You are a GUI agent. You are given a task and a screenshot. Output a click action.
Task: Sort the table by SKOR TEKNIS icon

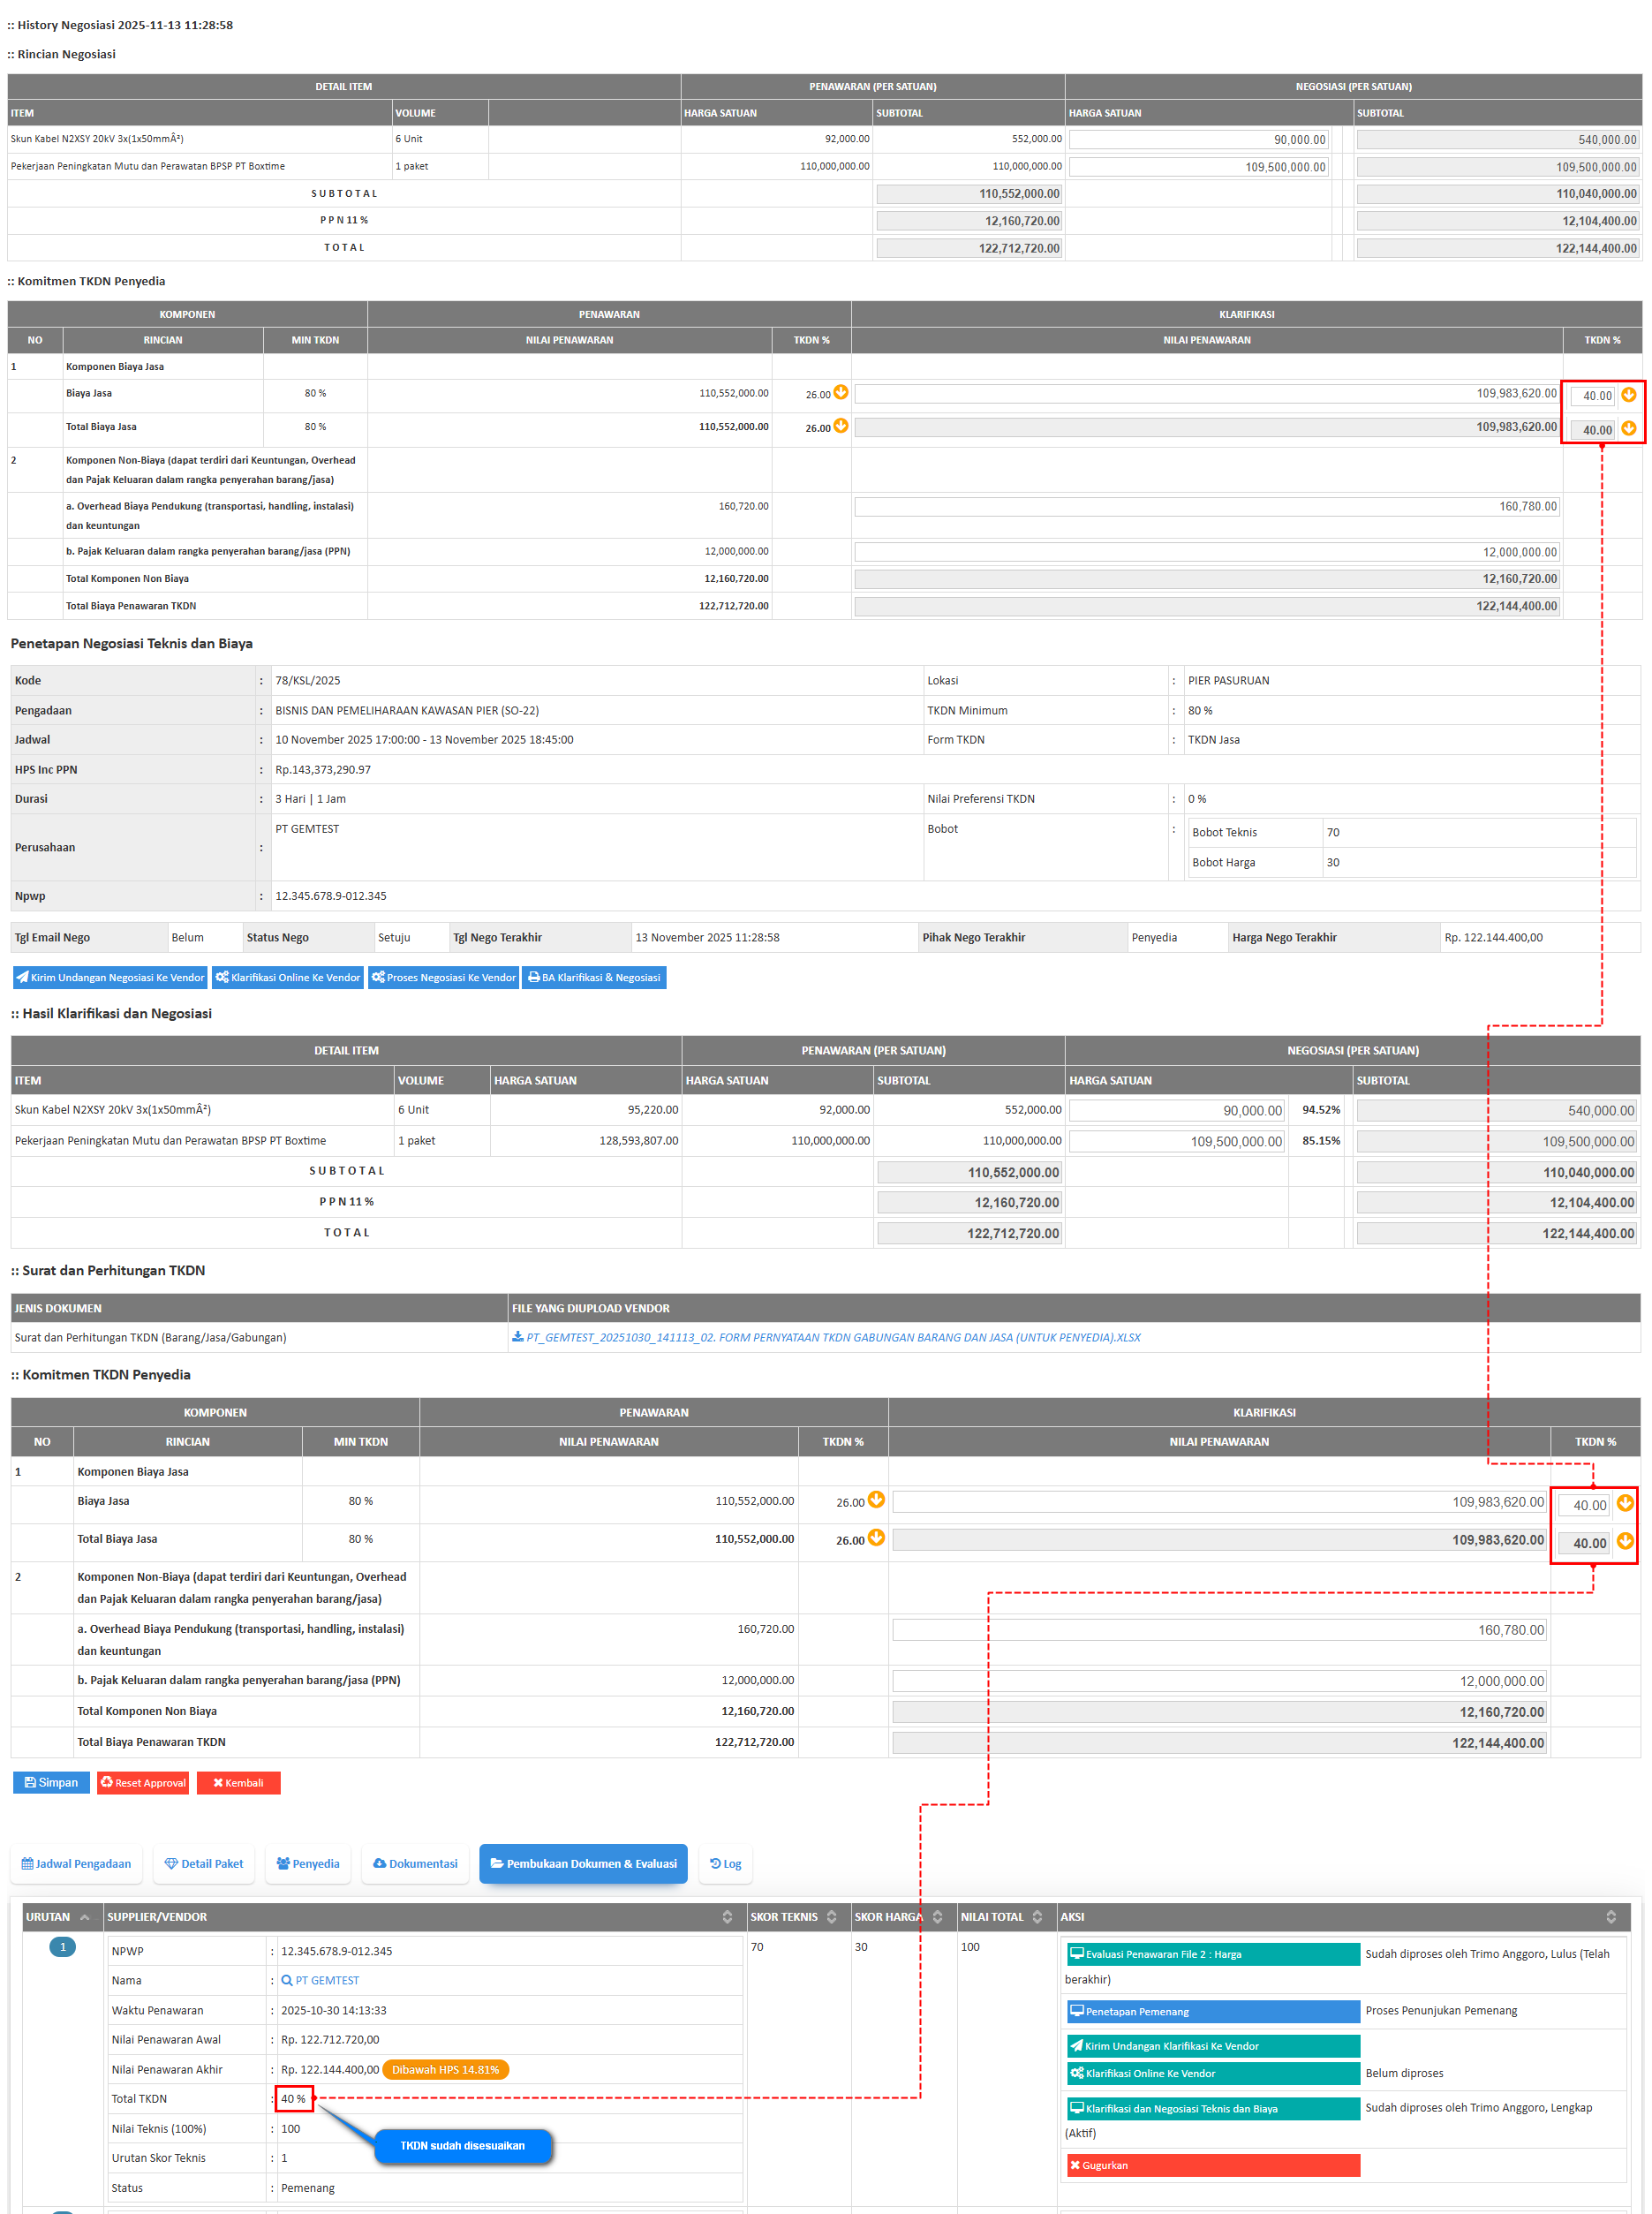point(831,1917)
